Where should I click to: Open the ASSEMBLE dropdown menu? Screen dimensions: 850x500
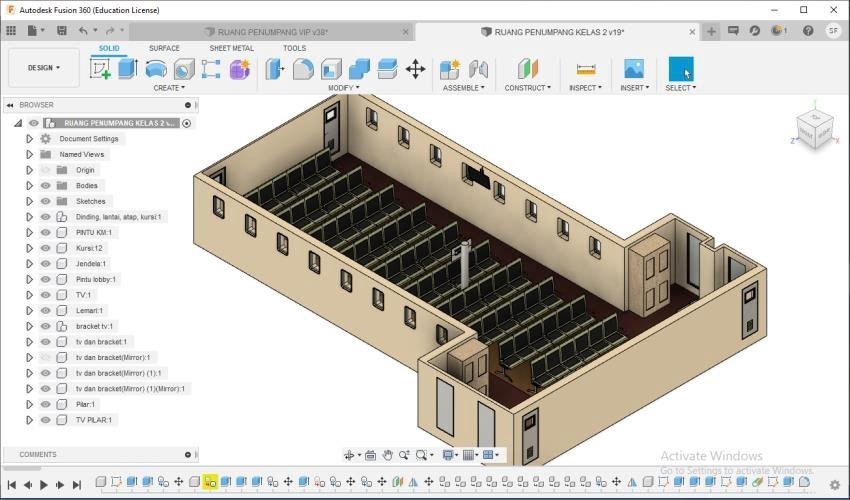coord(463,88)
